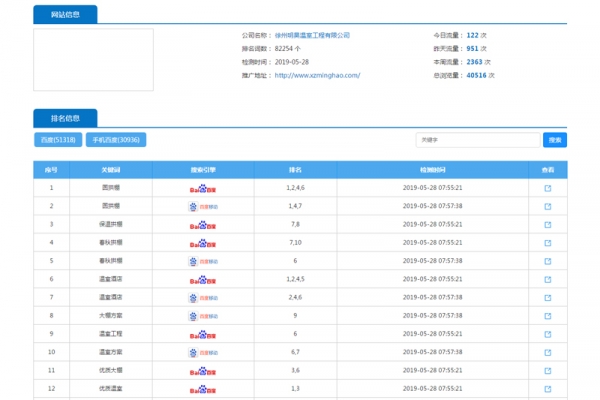Open the view icon for row 4

(548, 243)
